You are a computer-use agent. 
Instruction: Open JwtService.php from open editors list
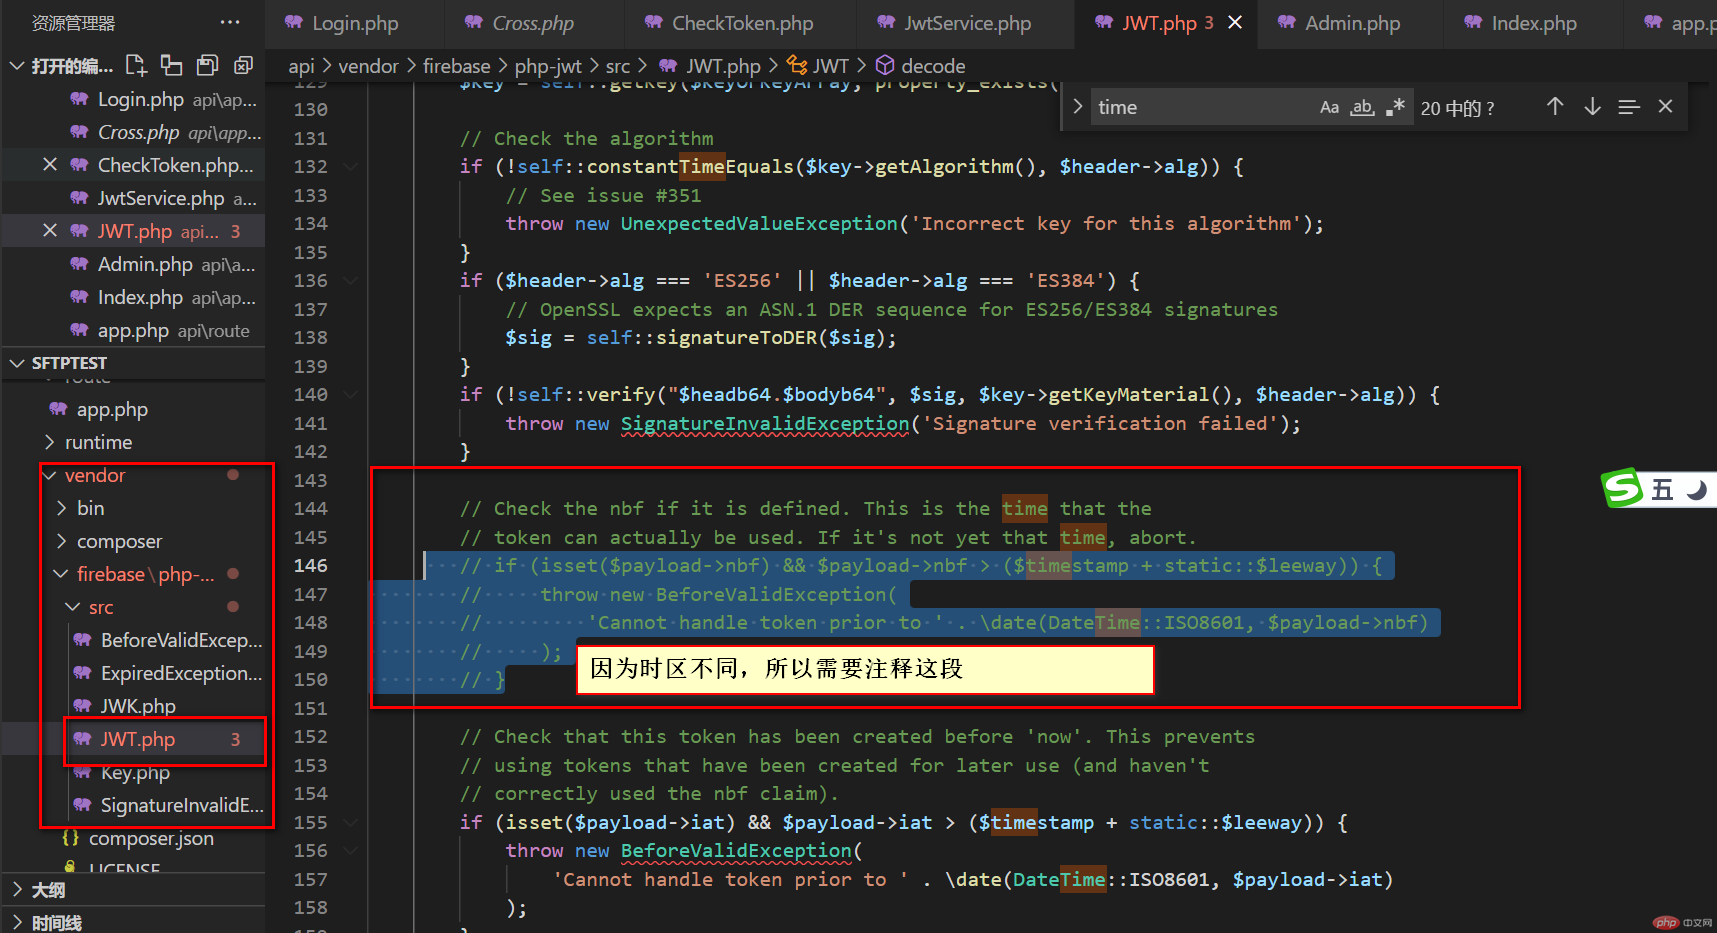(160, 198)
